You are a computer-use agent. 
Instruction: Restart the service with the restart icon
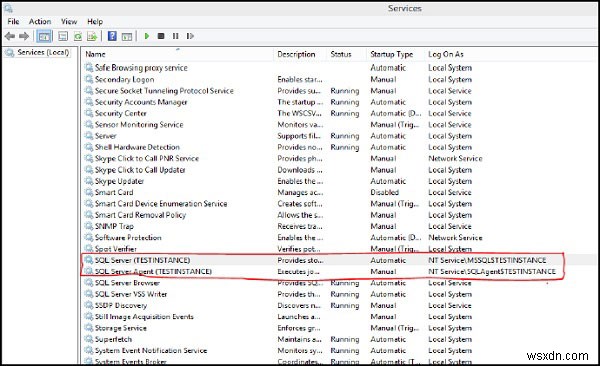pyautogui.click(x=190, y=36)
